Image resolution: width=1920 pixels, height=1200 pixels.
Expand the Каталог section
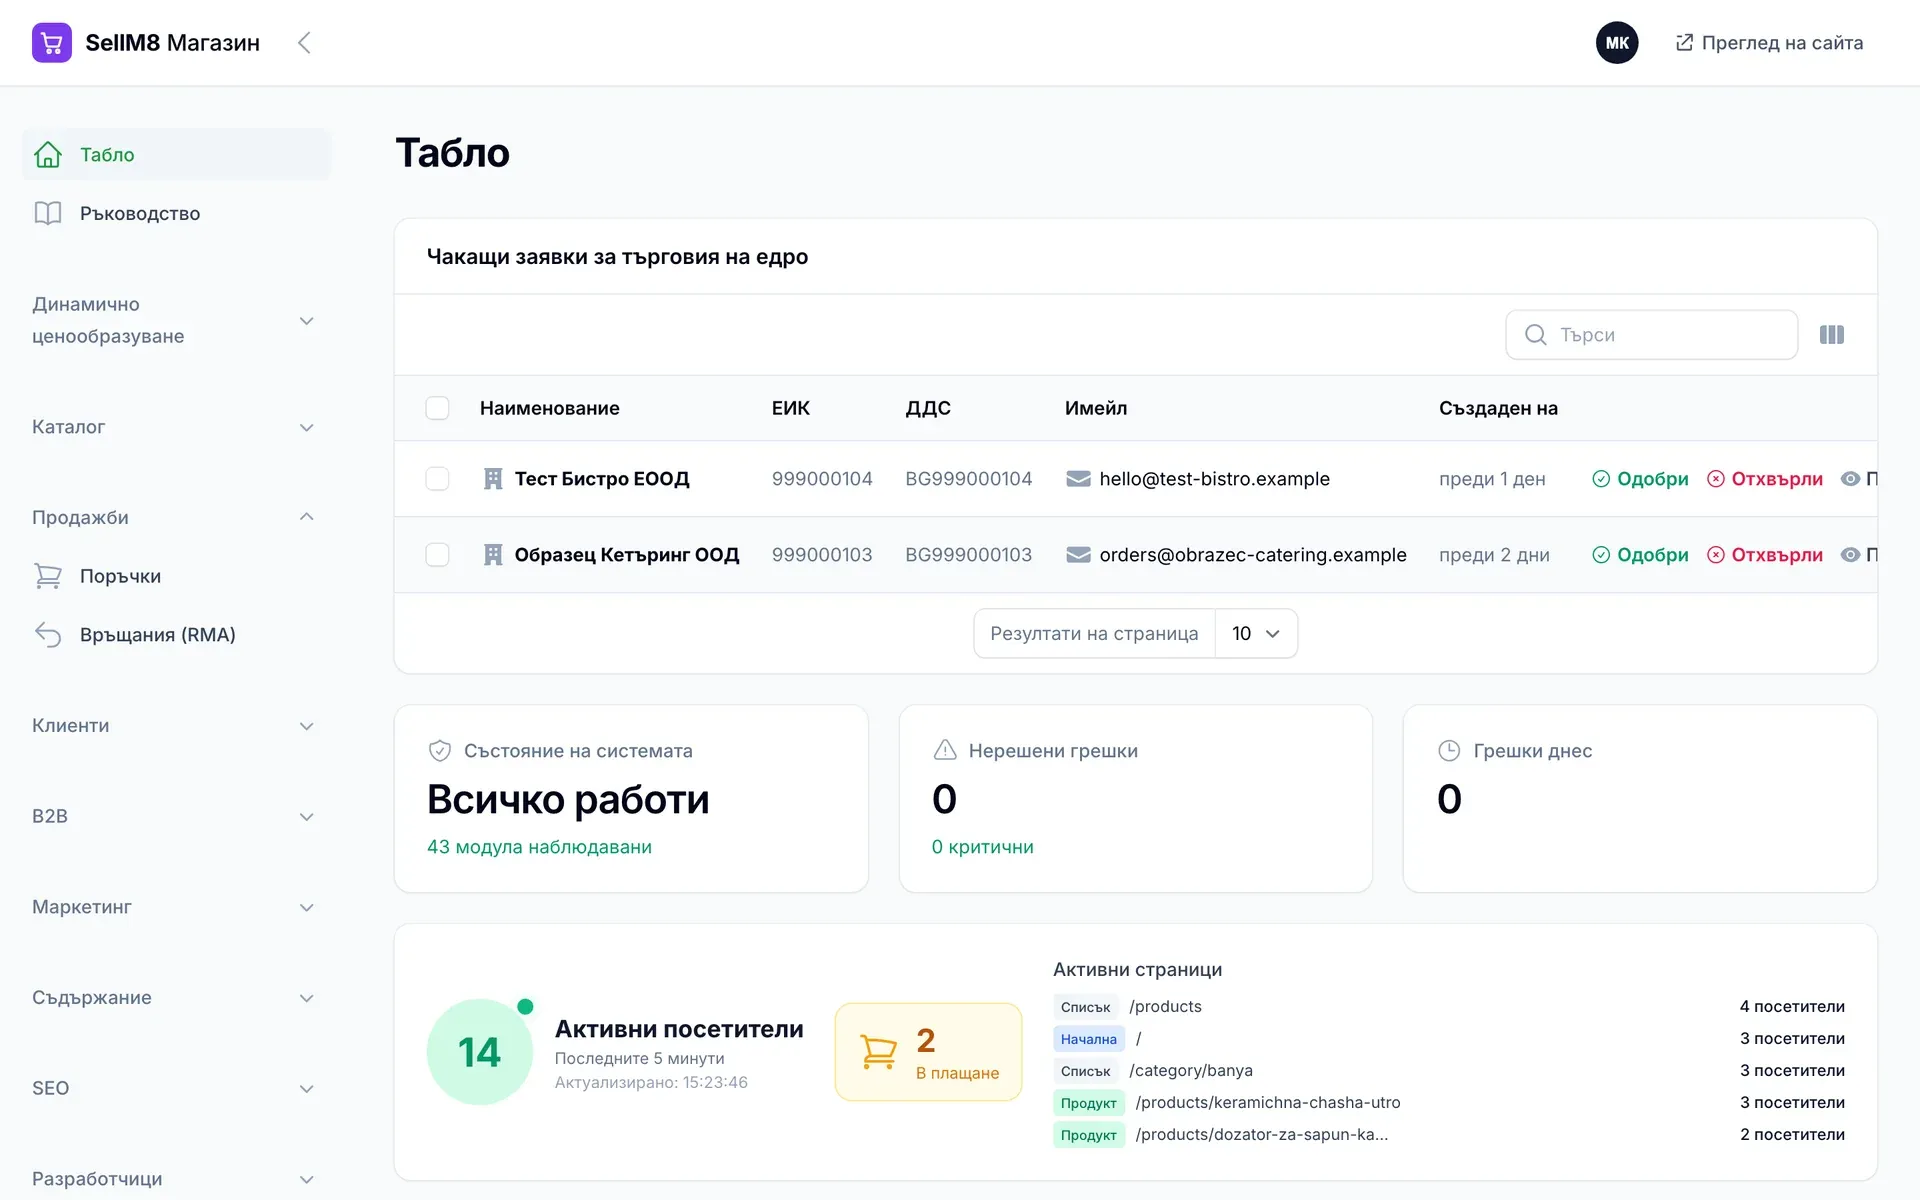(x=175, y=427)
